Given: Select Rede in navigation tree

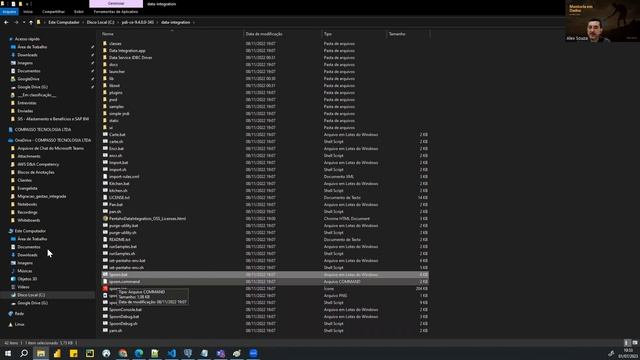Looking at the screenshot, I should click(19, 314).
